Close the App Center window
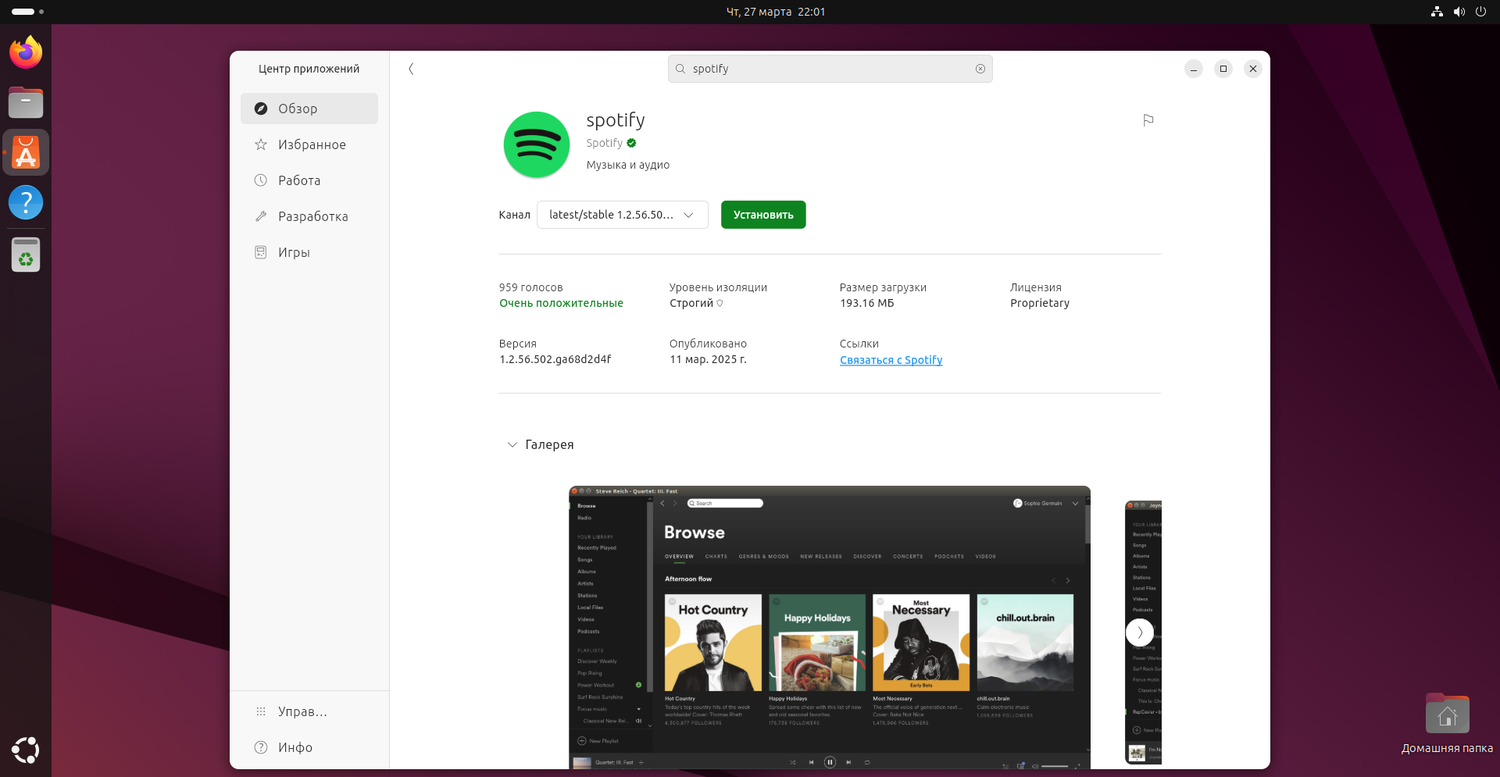1500x777 pixels. (x=1253, y=69)
